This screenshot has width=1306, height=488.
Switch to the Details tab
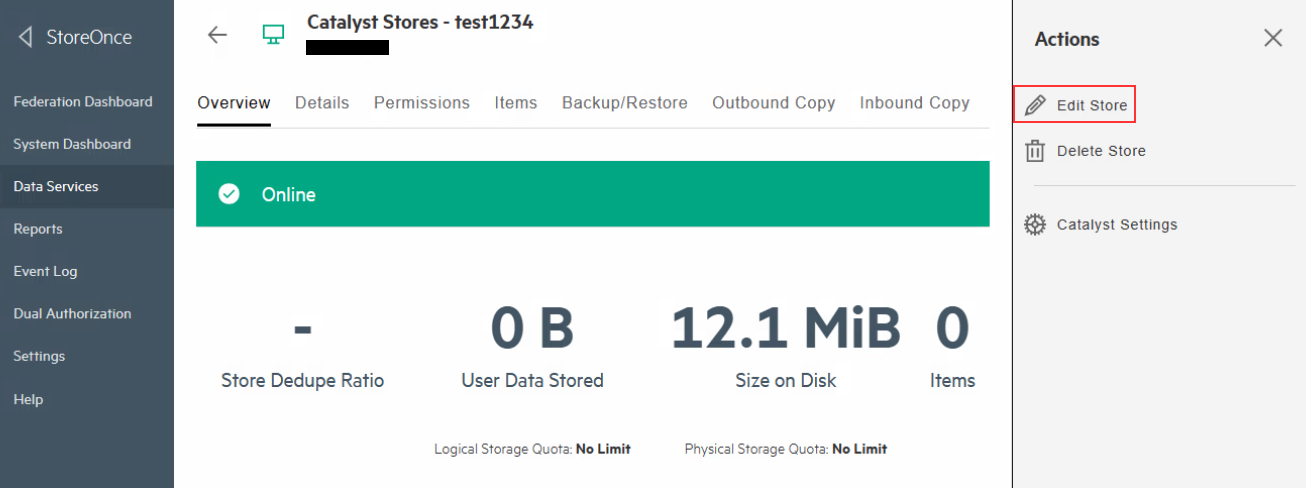click(x=322, y=103)
